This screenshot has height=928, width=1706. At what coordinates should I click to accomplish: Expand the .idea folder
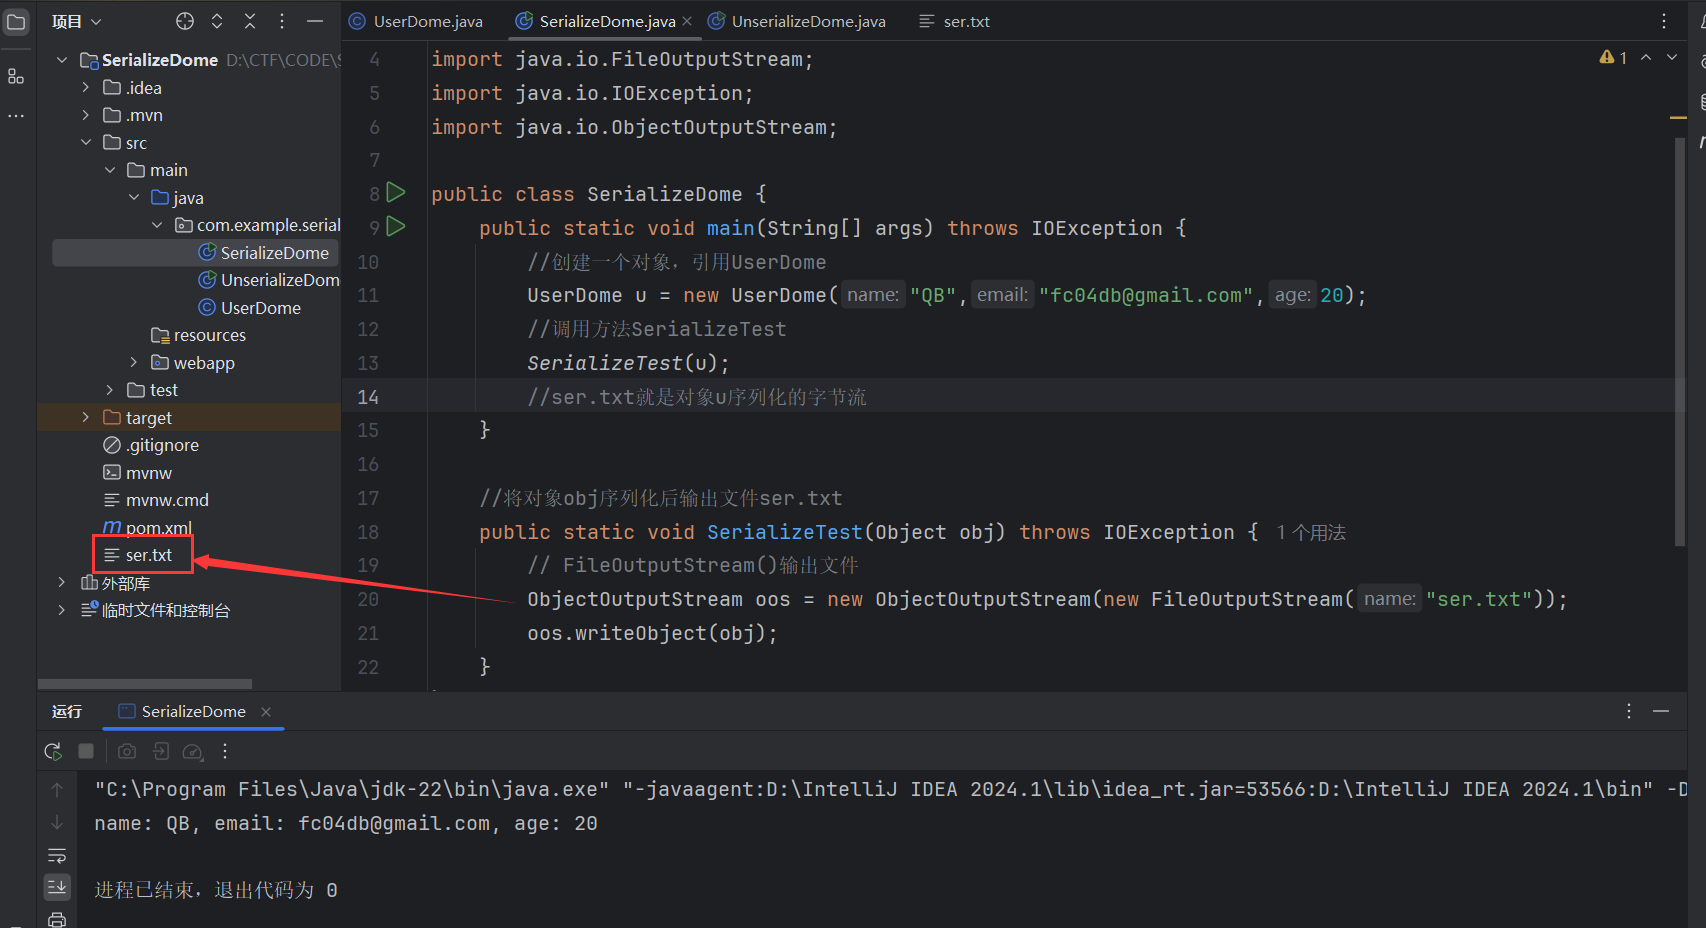[86, 88]
